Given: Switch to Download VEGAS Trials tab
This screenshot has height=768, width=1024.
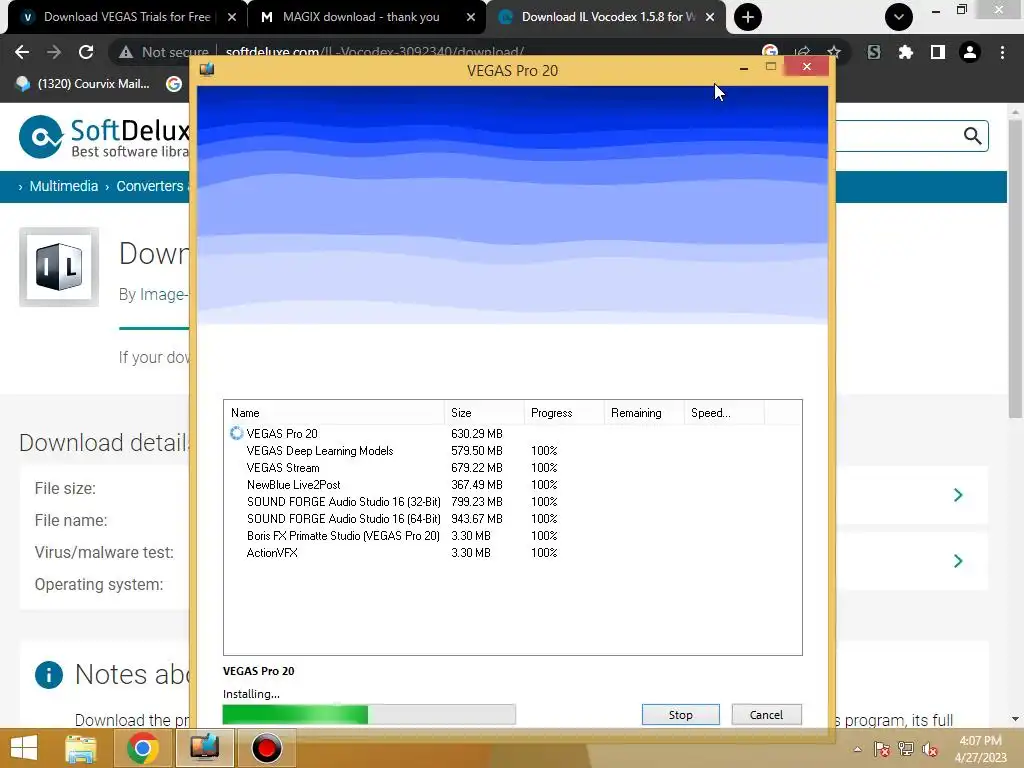Looking at the screenshot, I should click(127, 17).
